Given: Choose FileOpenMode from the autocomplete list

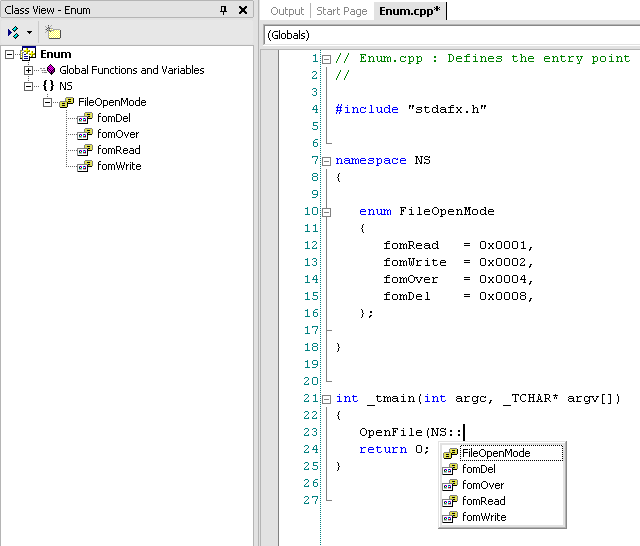Looking at the screenshot, I should coord(496,453).
